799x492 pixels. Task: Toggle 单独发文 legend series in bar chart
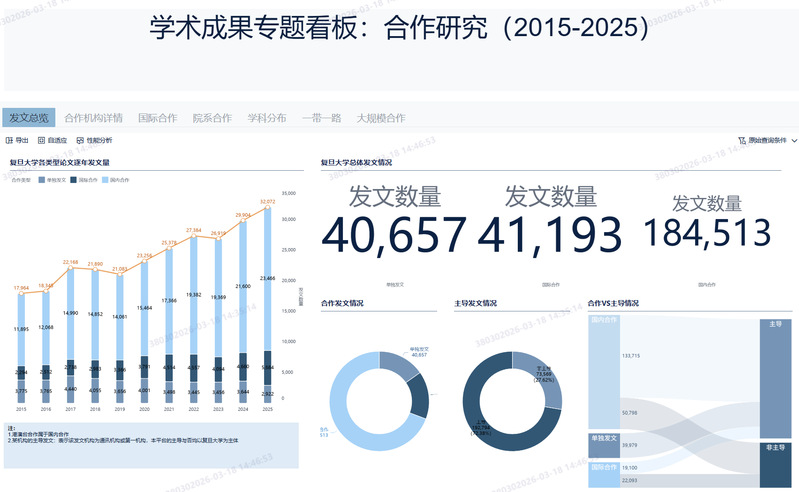pyautogui.click(x=52, y=180)
